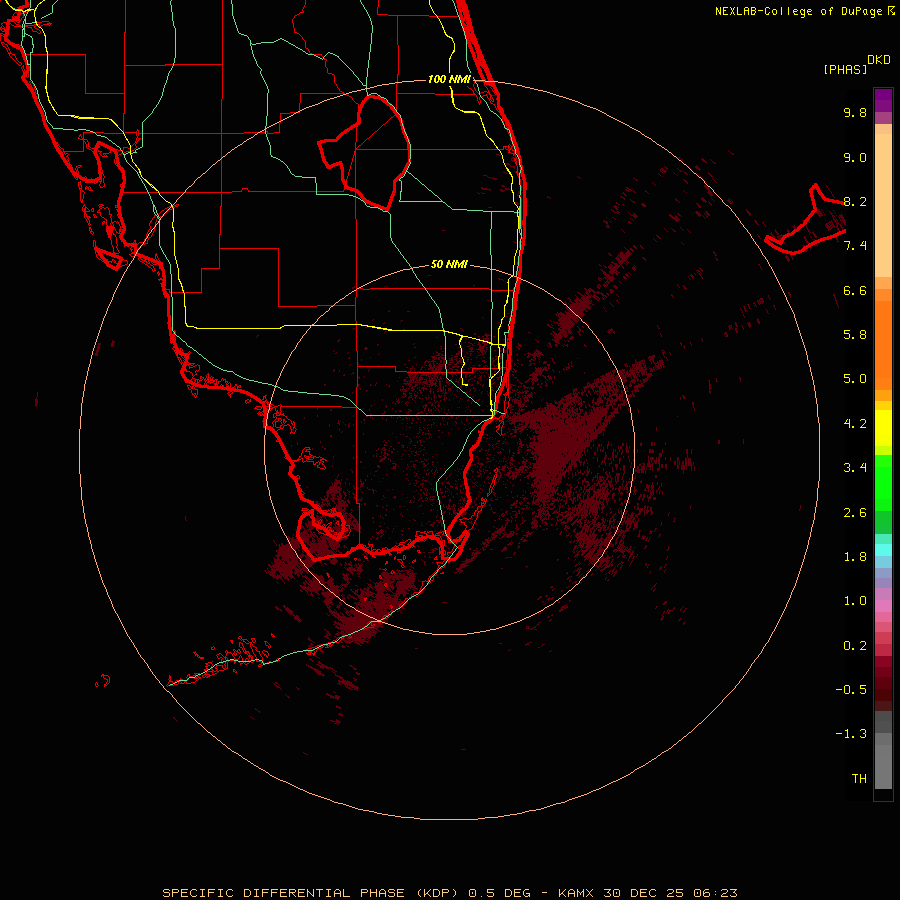
Task: Click the 7.4 value on the colorbar scale
Action: (x=855, y=246)
